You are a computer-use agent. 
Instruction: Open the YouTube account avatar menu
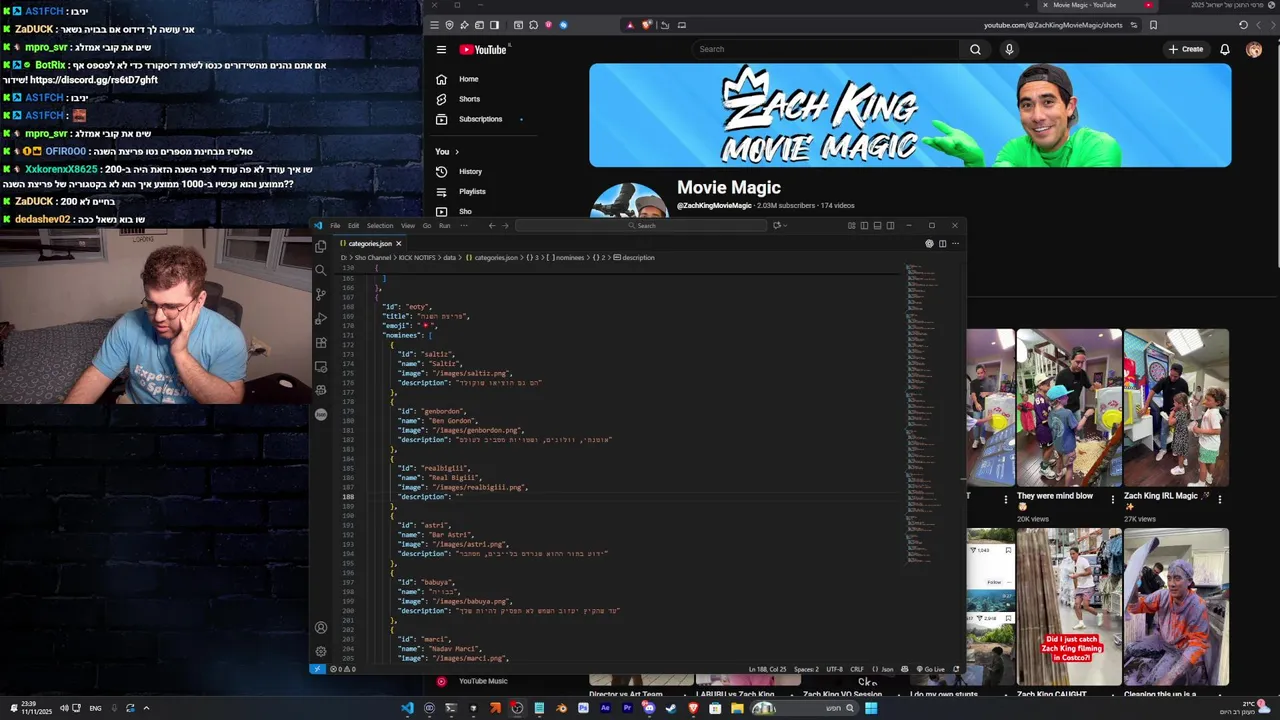pyautogui.click(x=1254, y=49)
